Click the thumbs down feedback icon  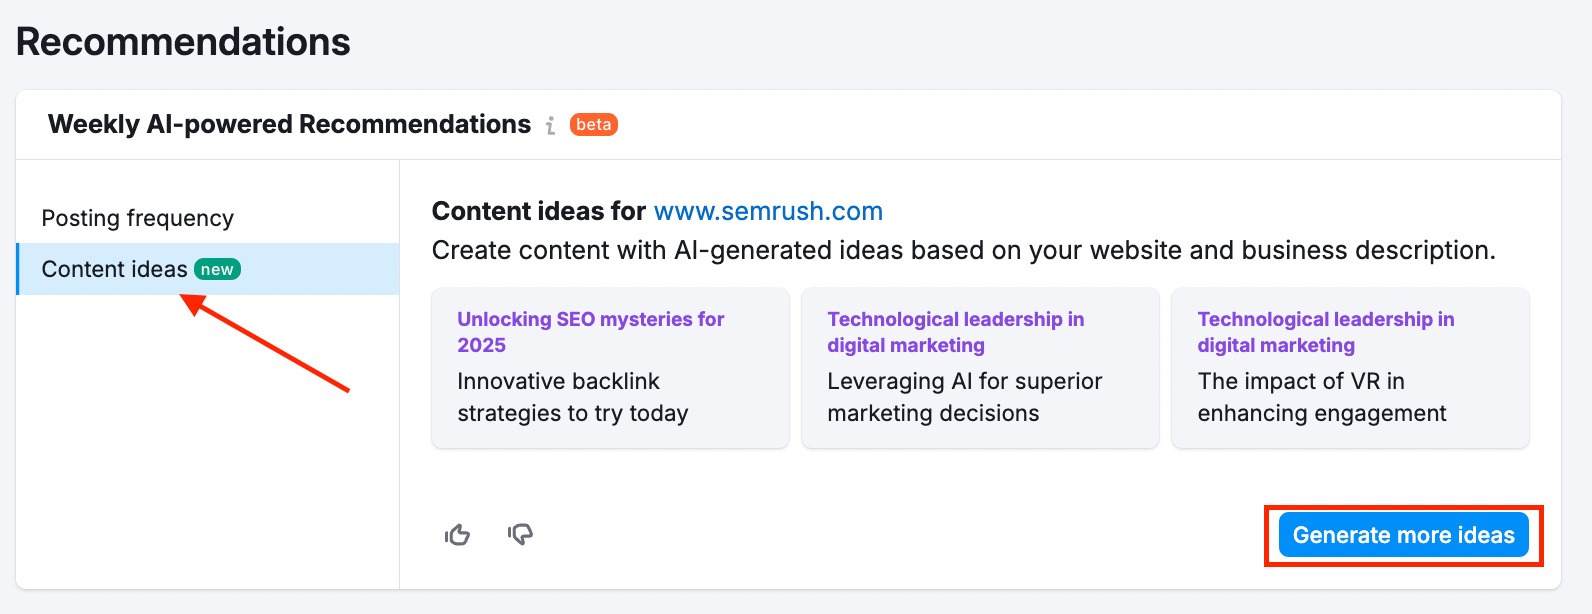[520, 535]
